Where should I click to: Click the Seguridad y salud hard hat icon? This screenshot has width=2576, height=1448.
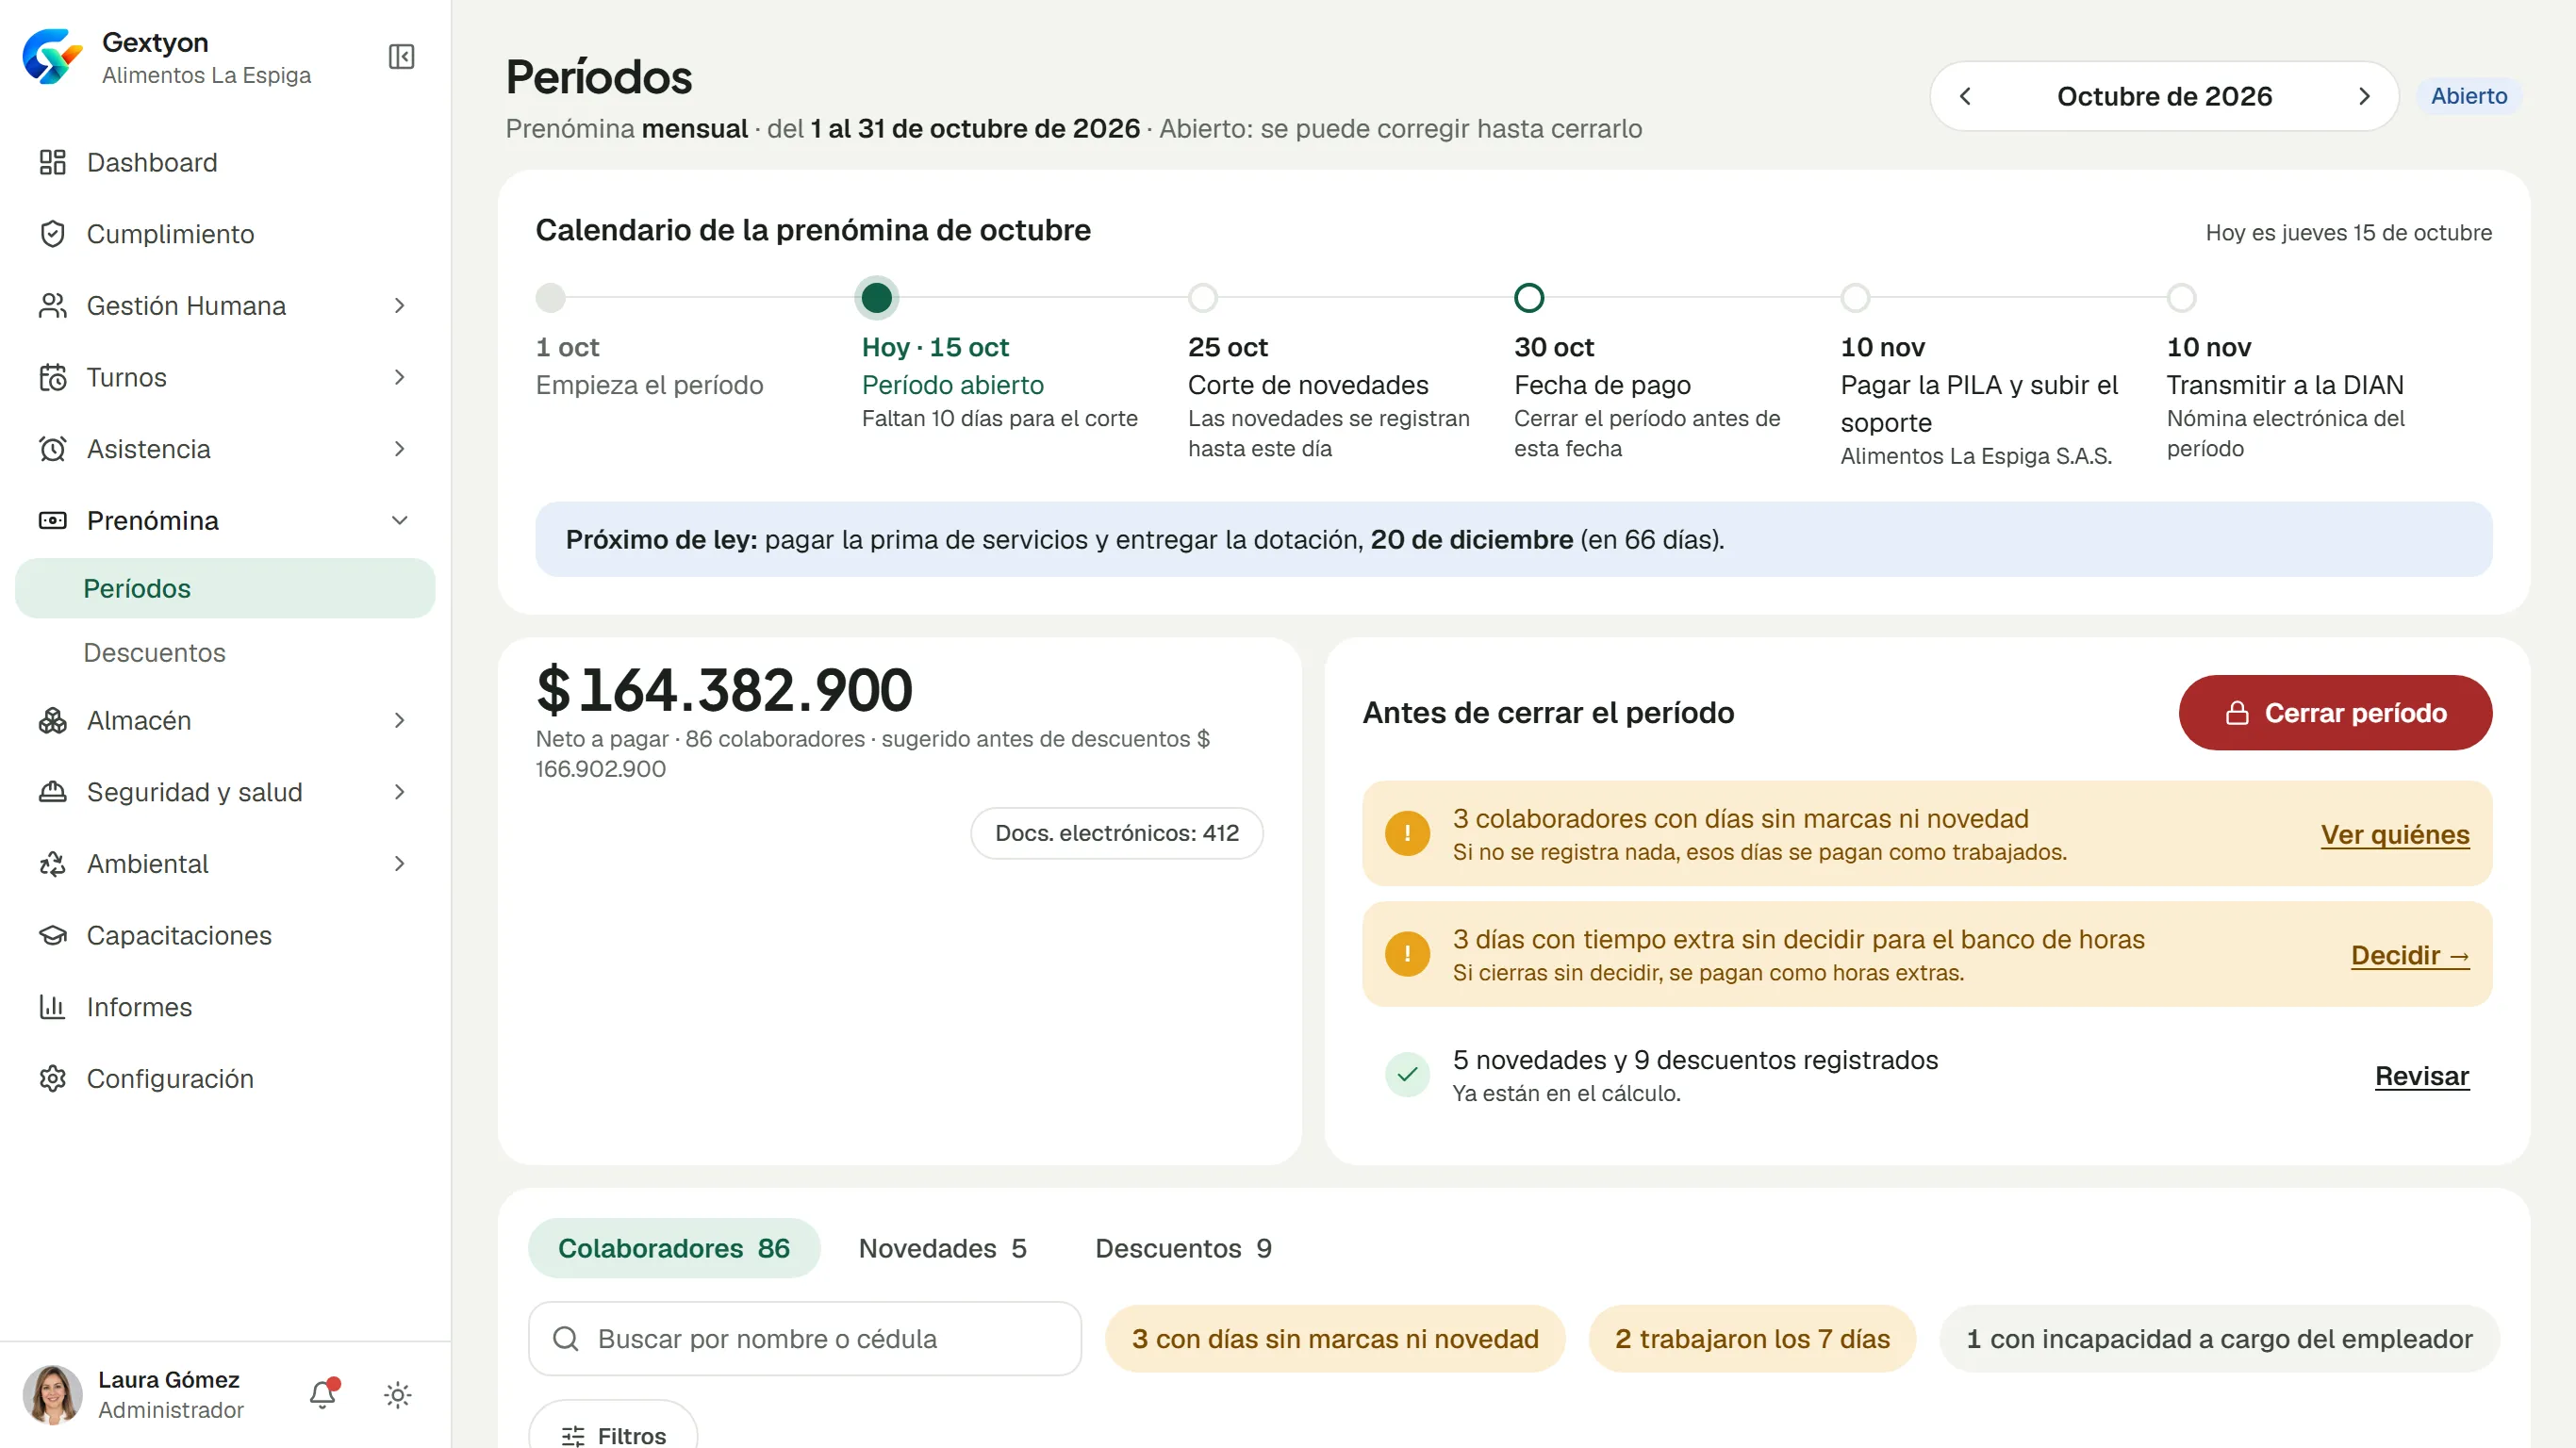[x=53, y=792]
